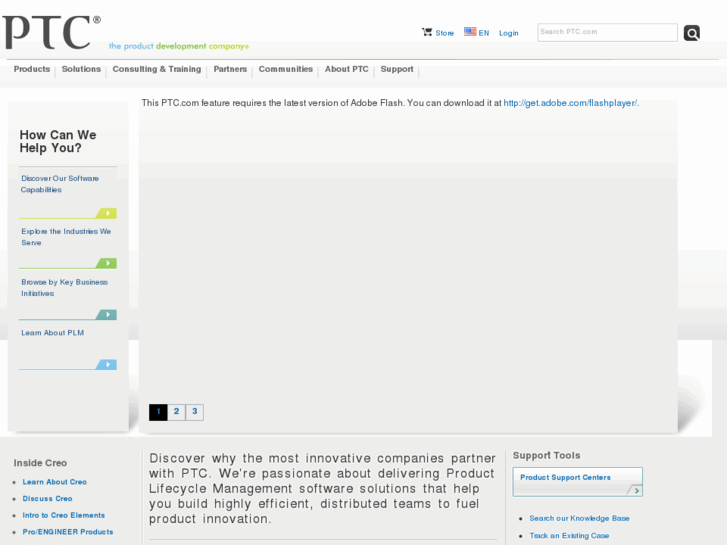The height and width of the screenshot is (545, 727).
Task: Open the Store shopping cart icon
Action: coord(427,32)
